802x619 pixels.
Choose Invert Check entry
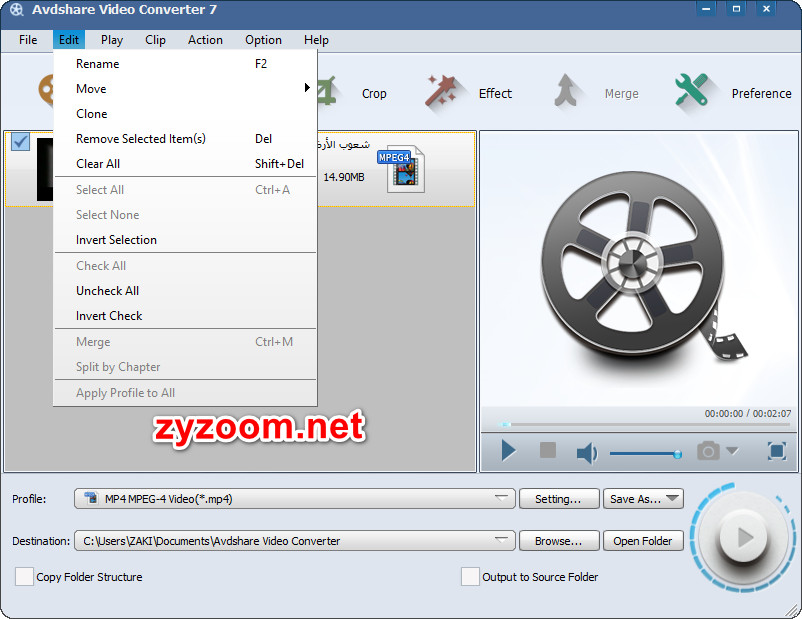(185, 316)
